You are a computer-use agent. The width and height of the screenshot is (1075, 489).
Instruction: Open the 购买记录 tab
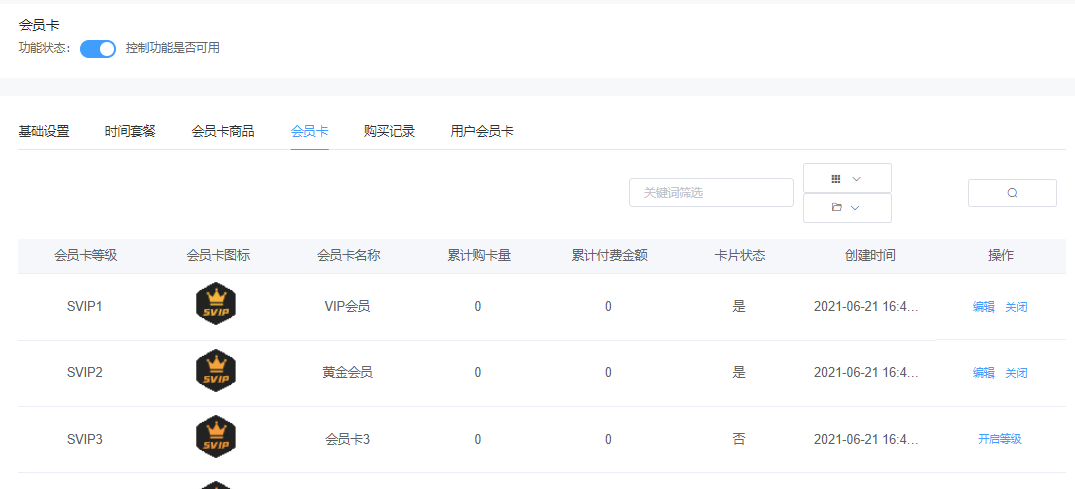389,131
